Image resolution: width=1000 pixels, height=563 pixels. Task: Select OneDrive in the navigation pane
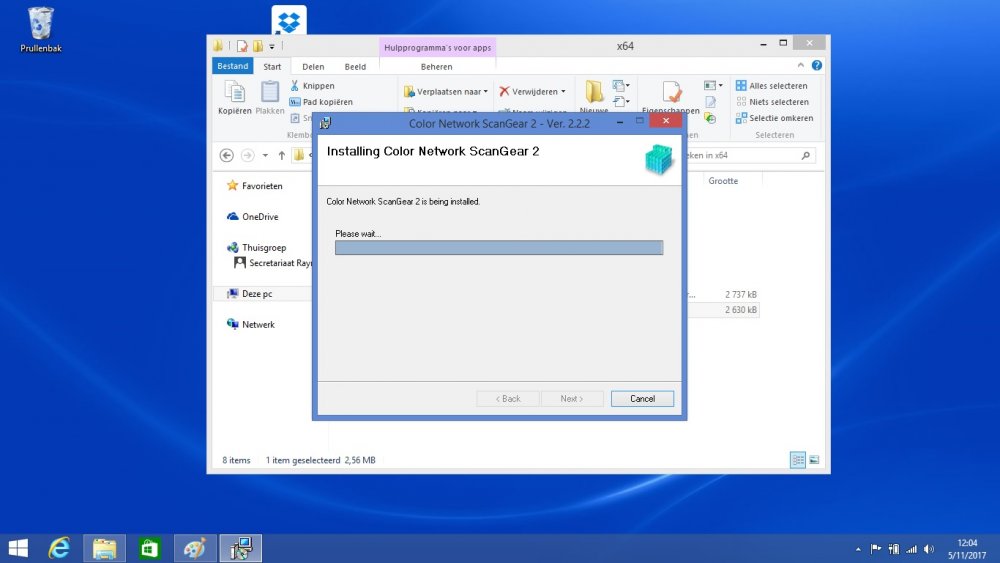point(259,216)
